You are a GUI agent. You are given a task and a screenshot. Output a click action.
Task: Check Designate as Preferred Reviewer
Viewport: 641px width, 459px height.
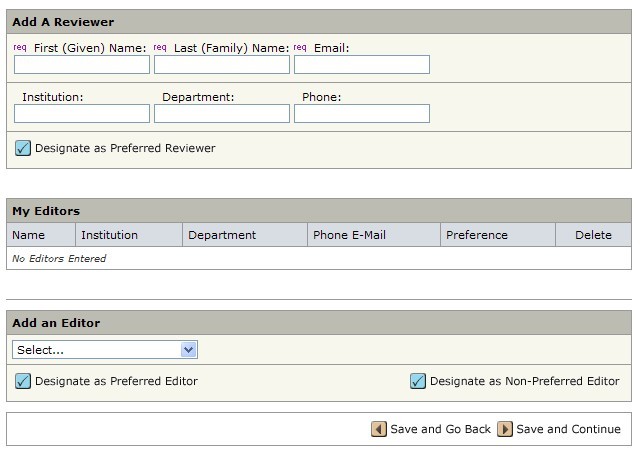pos(23,148)
